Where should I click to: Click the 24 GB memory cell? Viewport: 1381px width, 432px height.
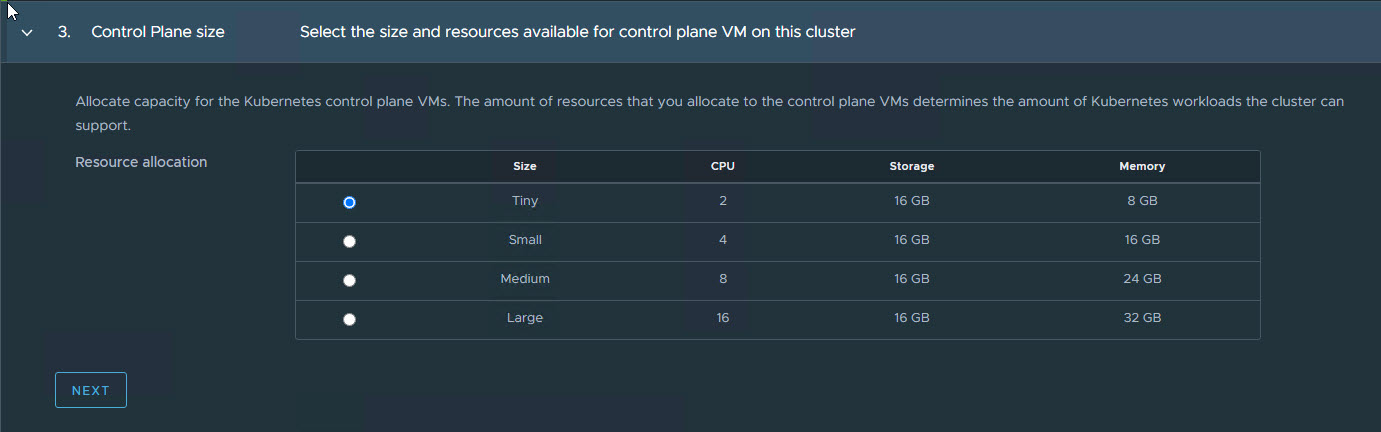point(1141,279)
